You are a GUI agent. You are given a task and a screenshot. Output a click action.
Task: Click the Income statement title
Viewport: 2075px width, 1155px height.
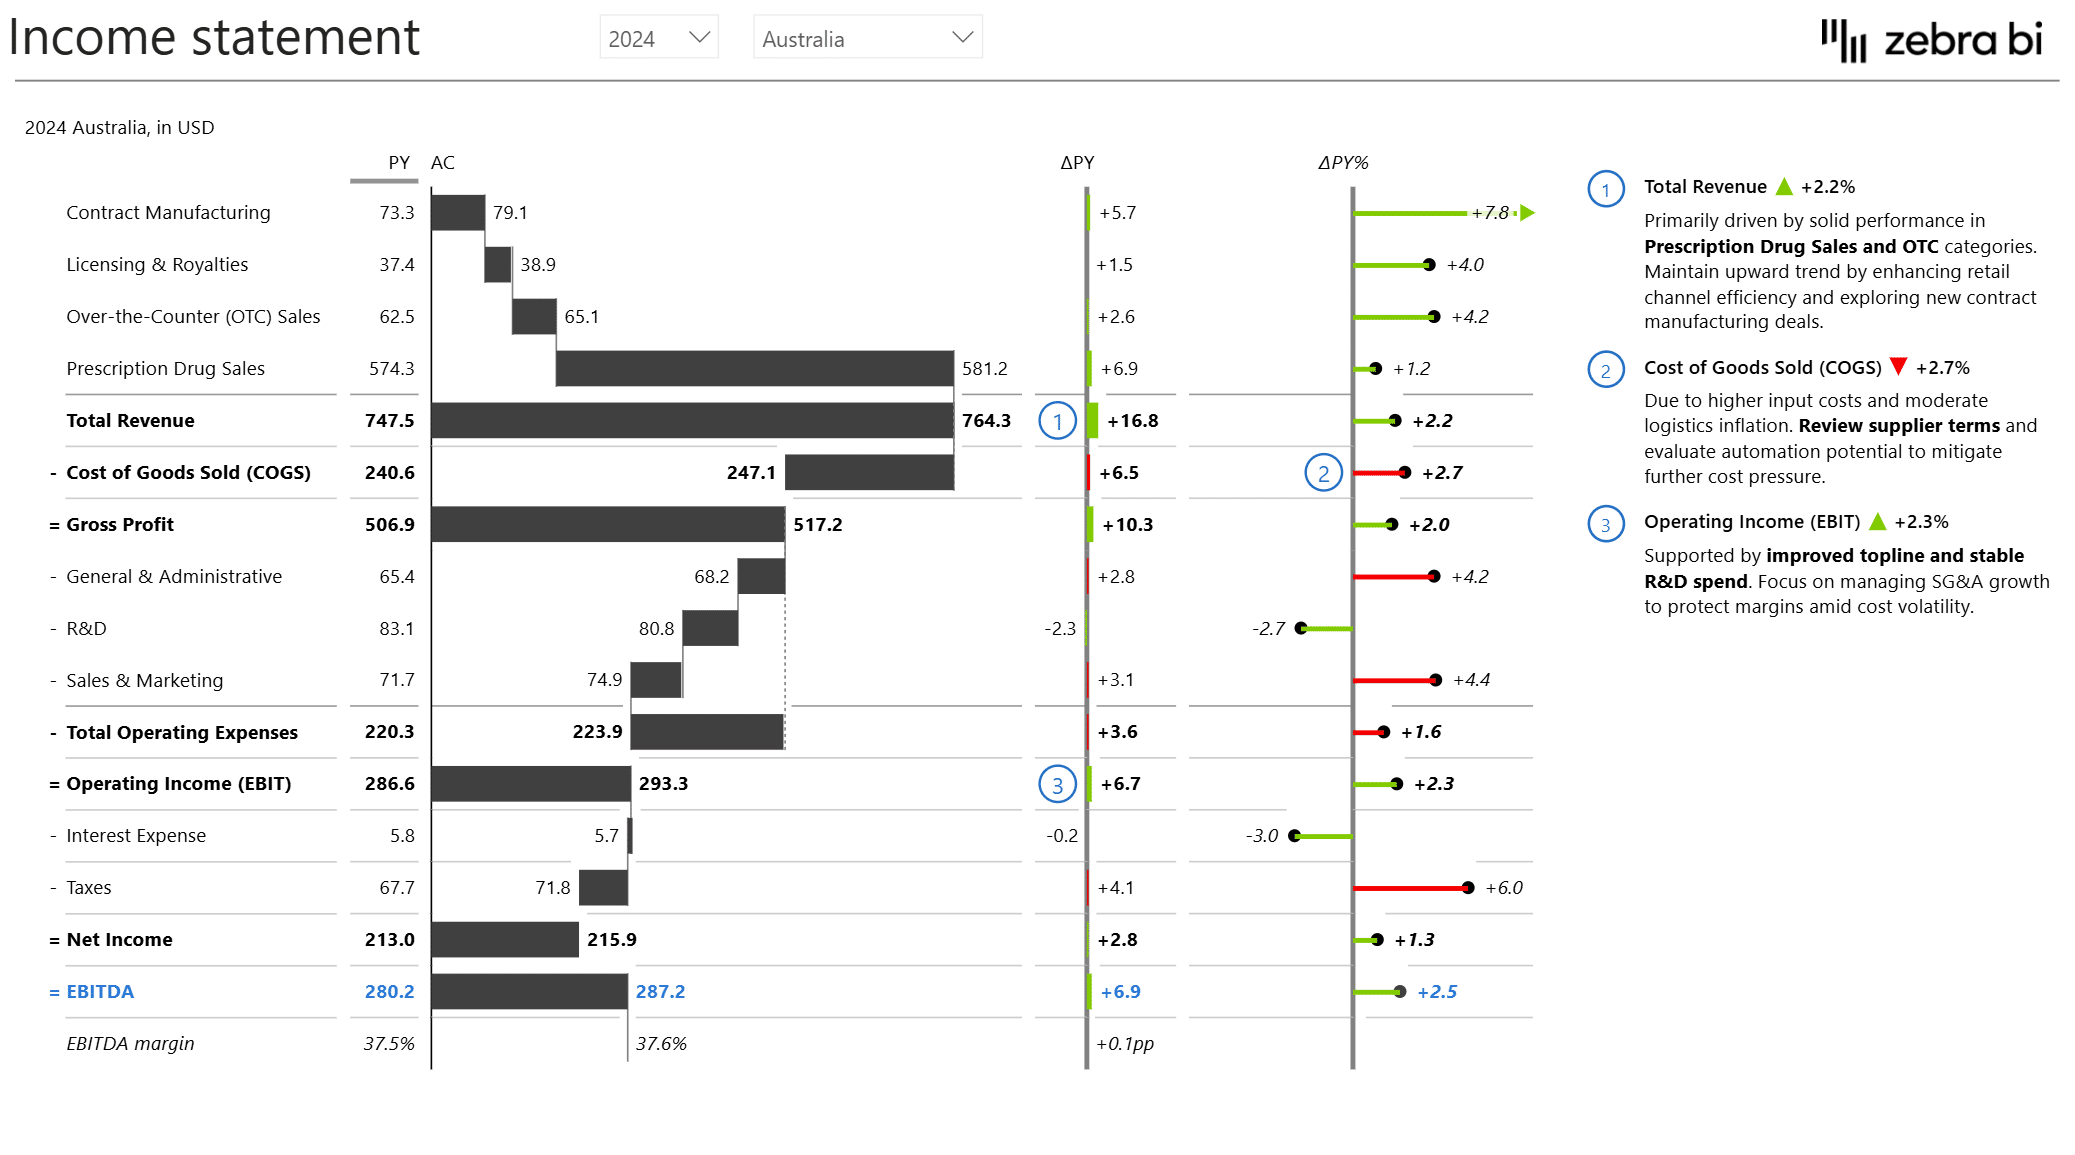(213, 38)
